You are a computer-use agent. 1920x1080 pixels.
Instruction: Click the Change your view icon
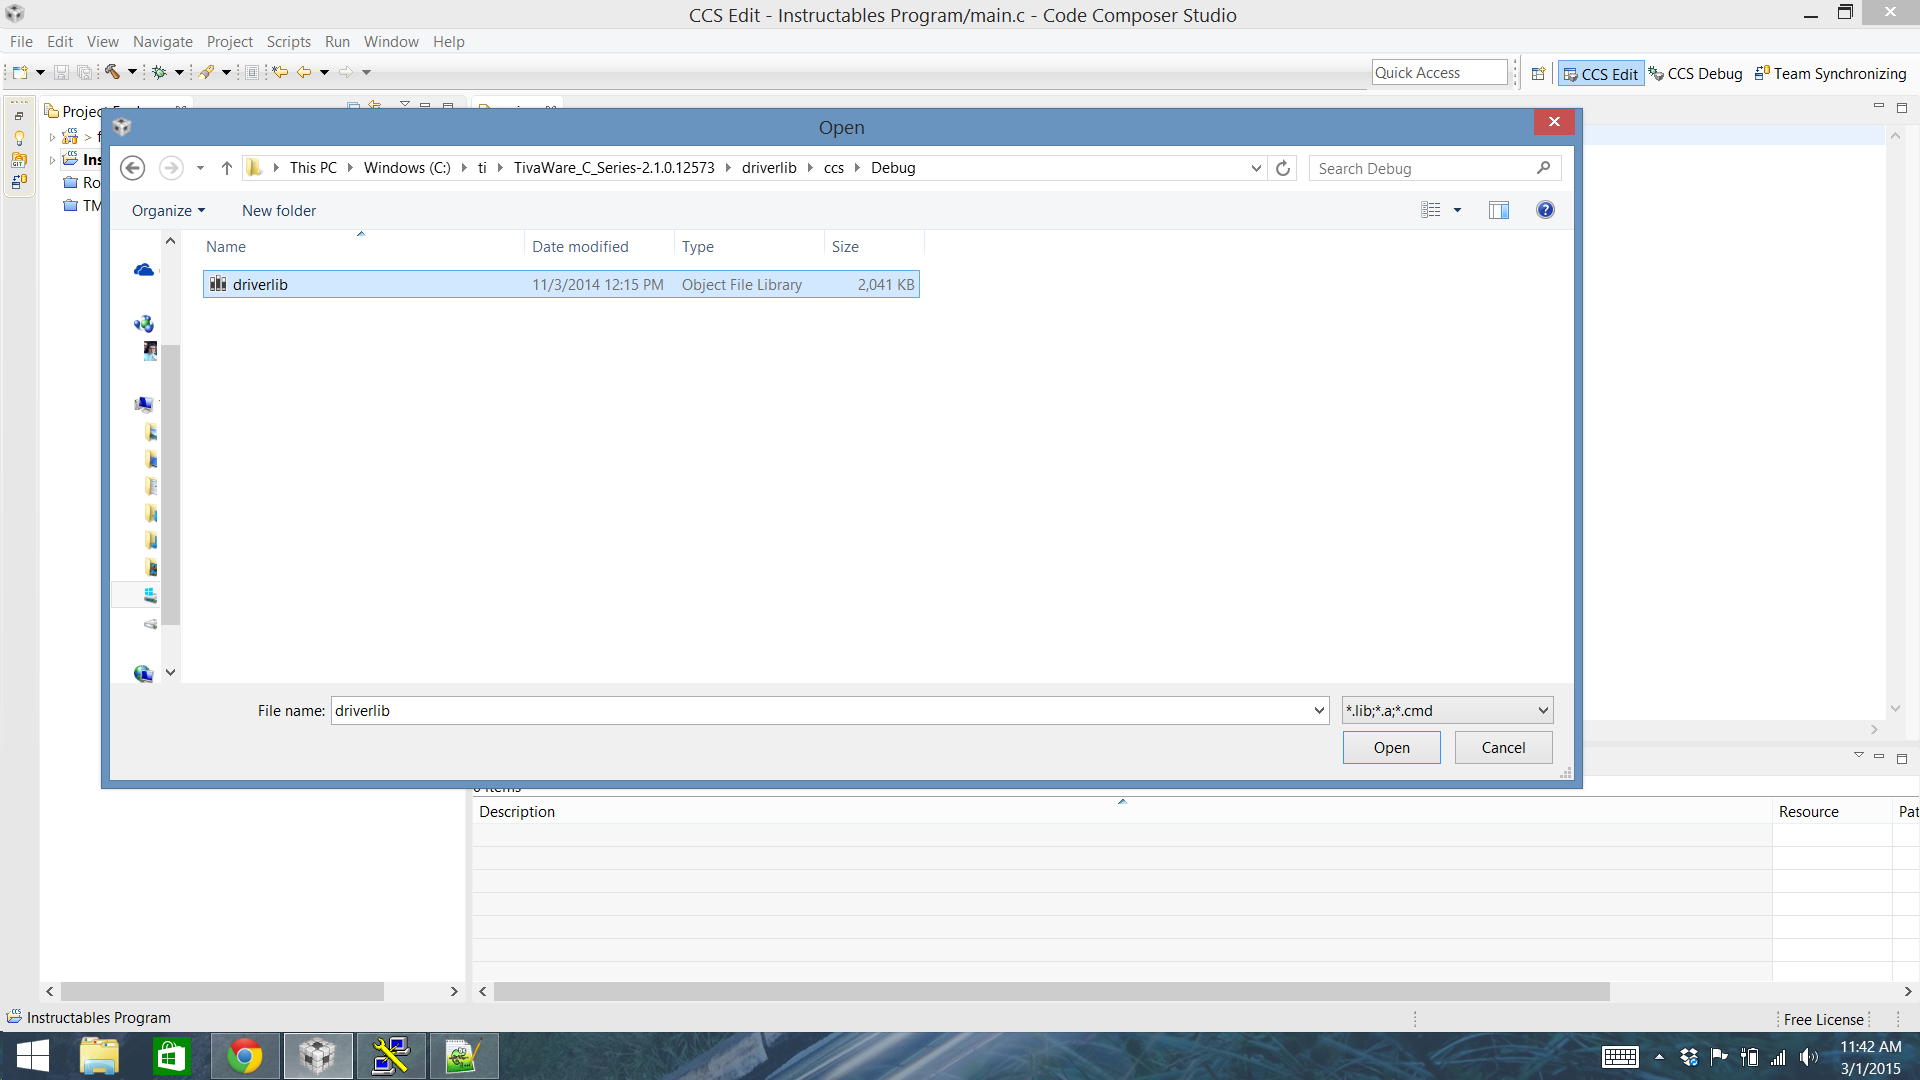point(1431,210)
